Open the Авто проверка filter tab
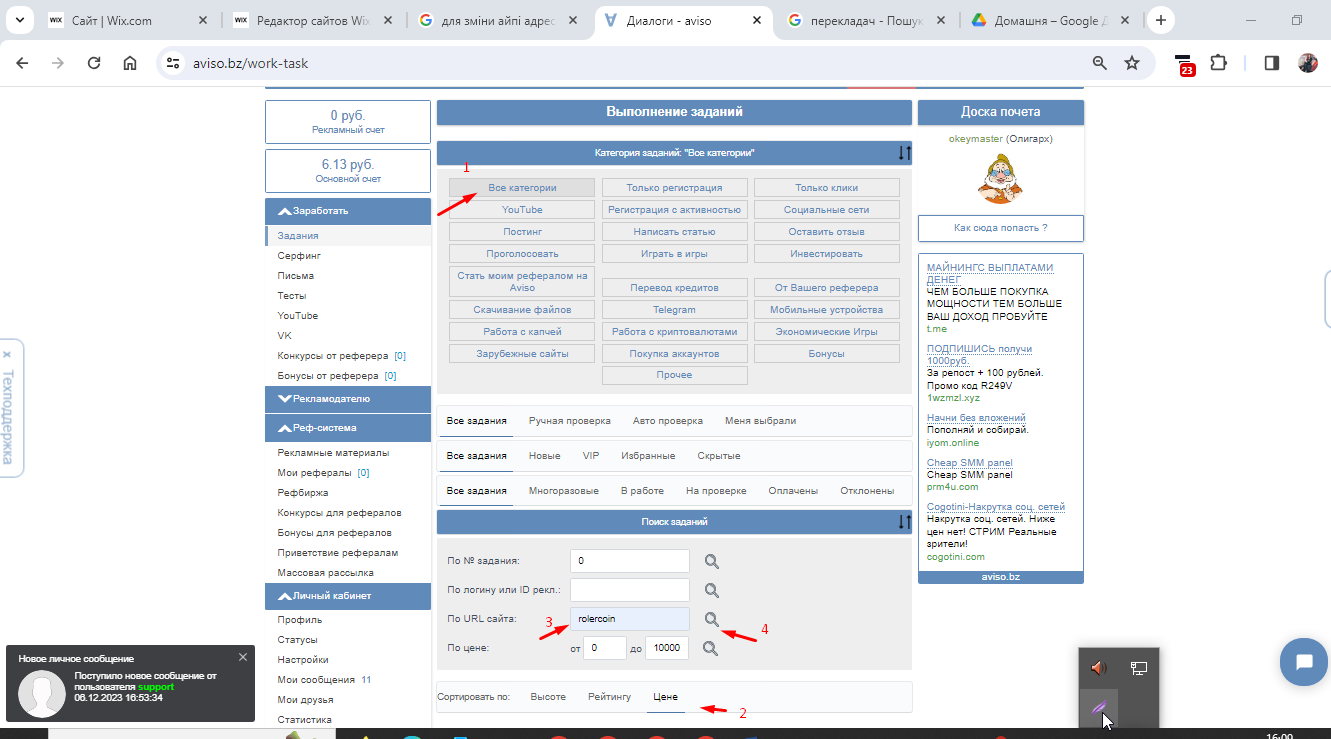This screenshot has height=739, width=1331. (x=668, y=421)
